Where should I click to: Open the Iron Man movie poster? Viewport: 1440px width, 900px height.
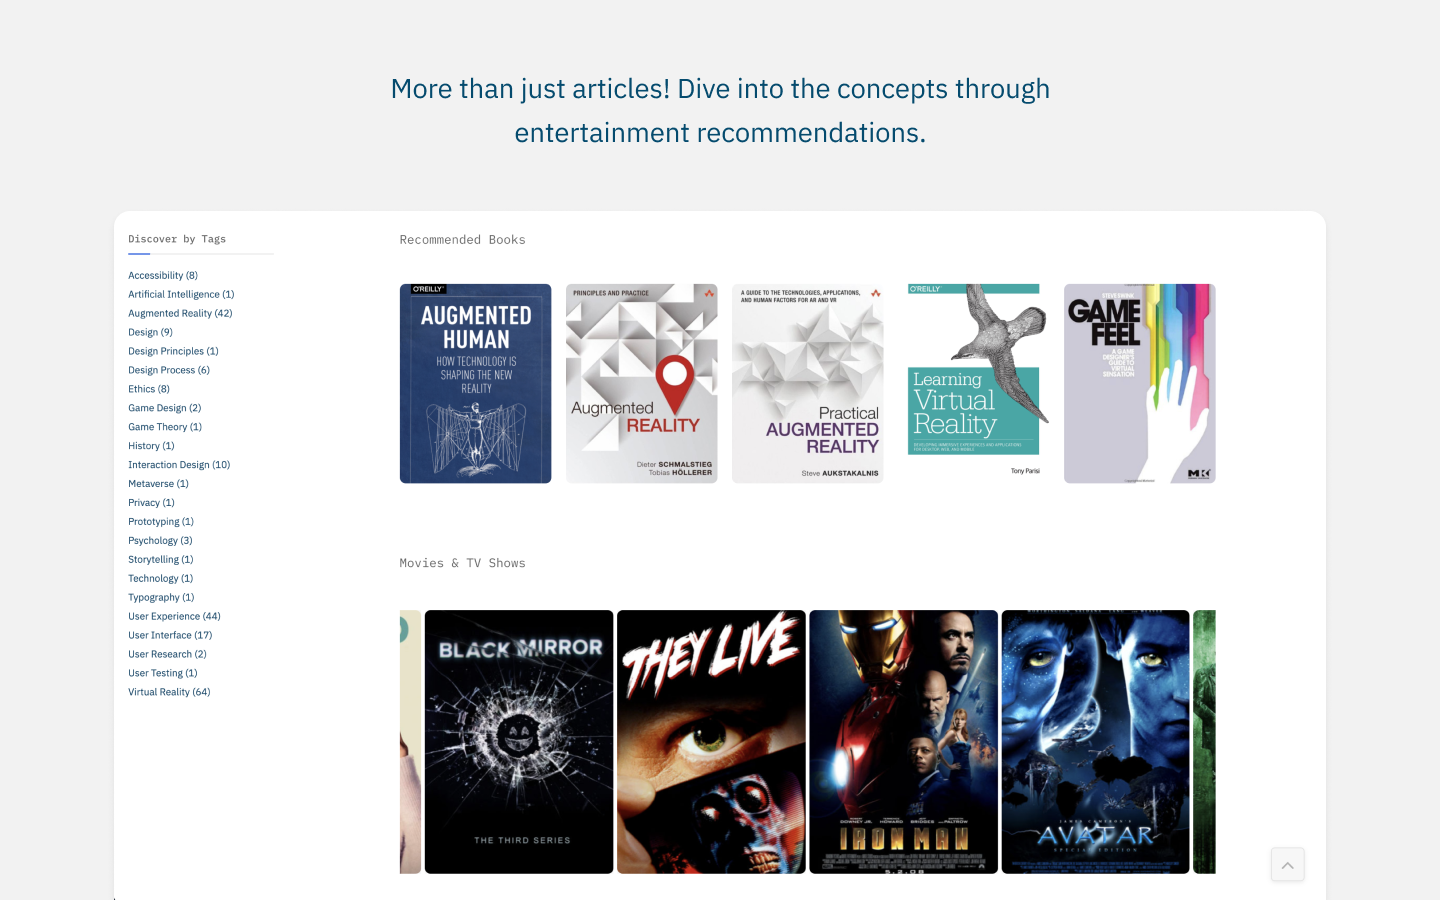(903, 742)
